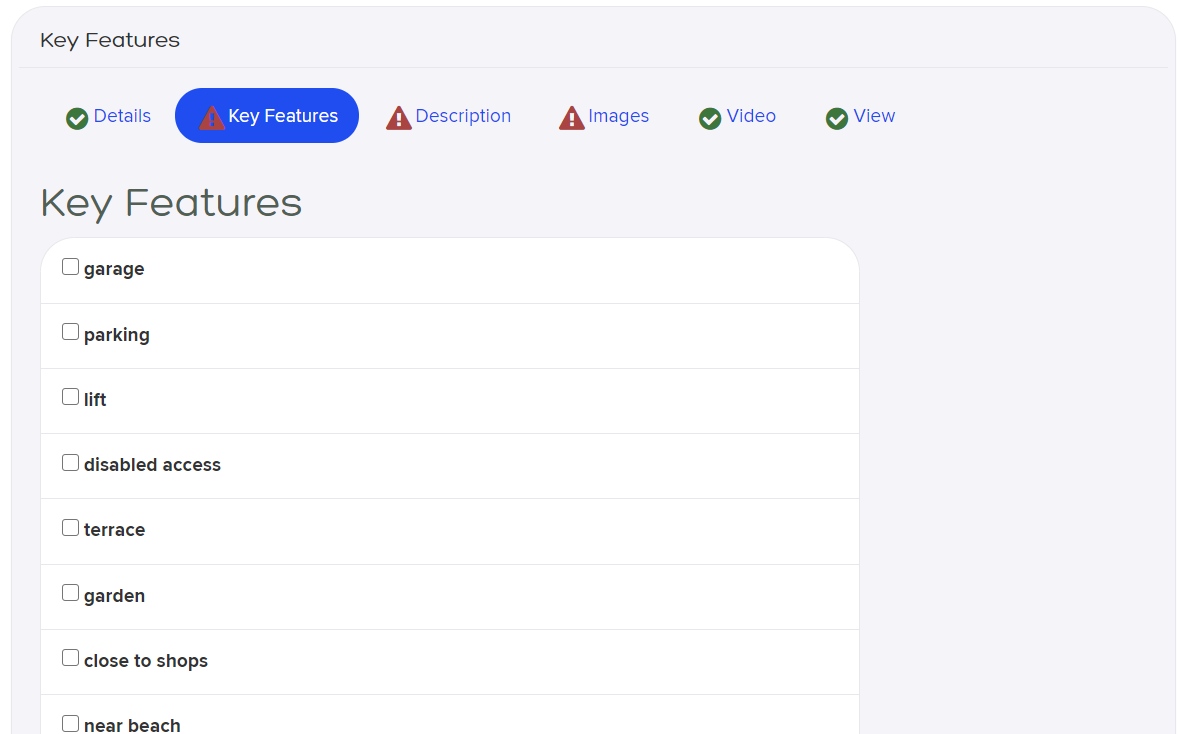Go to the Images tab
This screenshot has height=734, width=1178.
604,116
